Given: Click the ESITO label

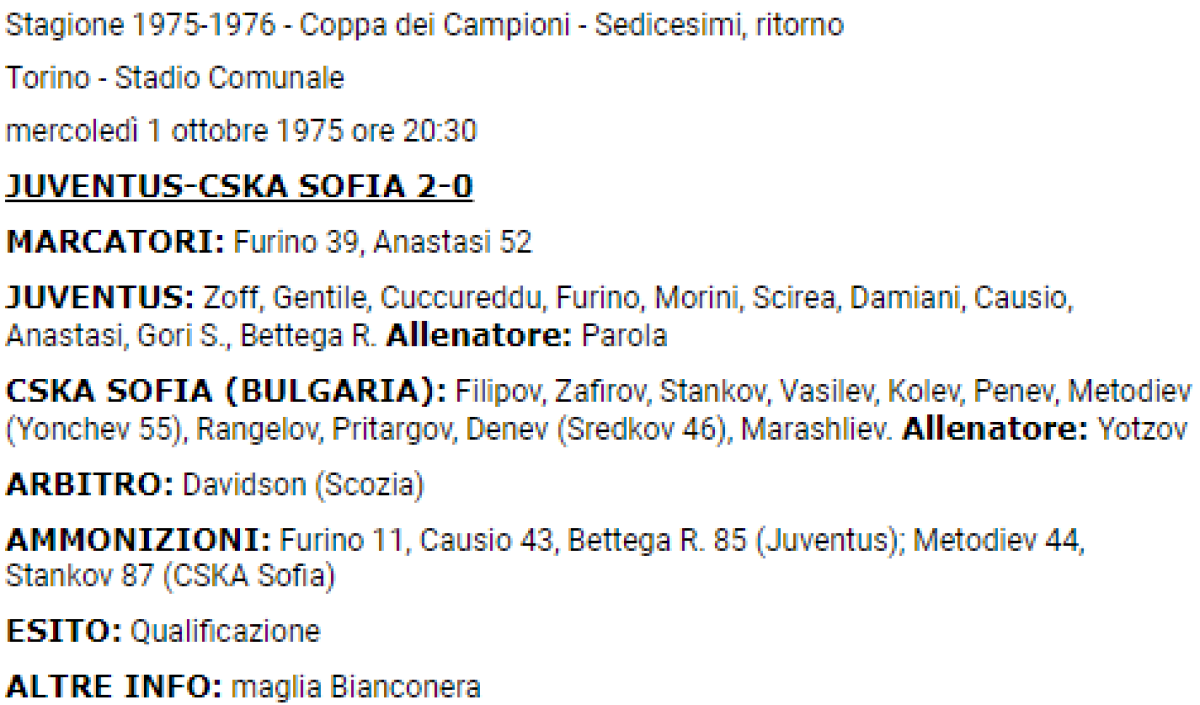Looking at the screenshot, I should [x=63, y=632].
